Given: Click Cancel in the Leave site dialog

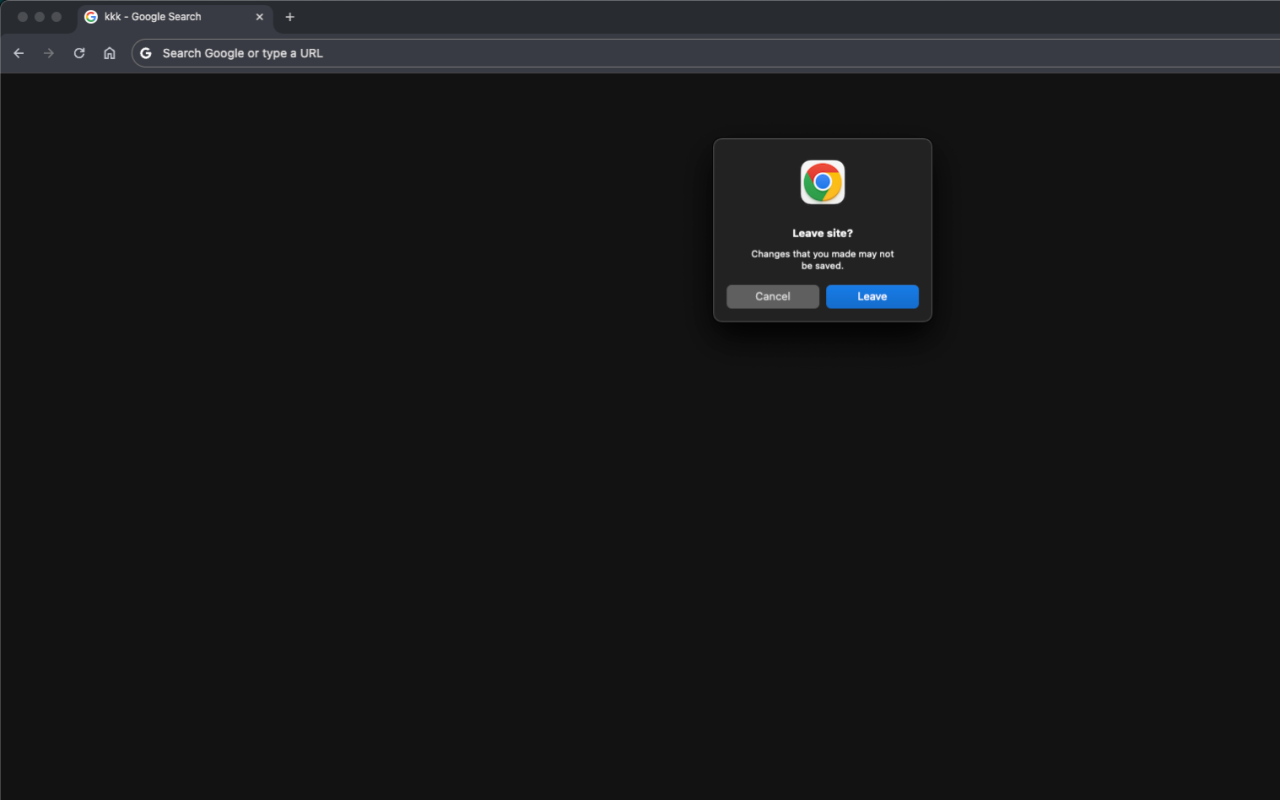Looking at the screenshot, I should [772, 296].
